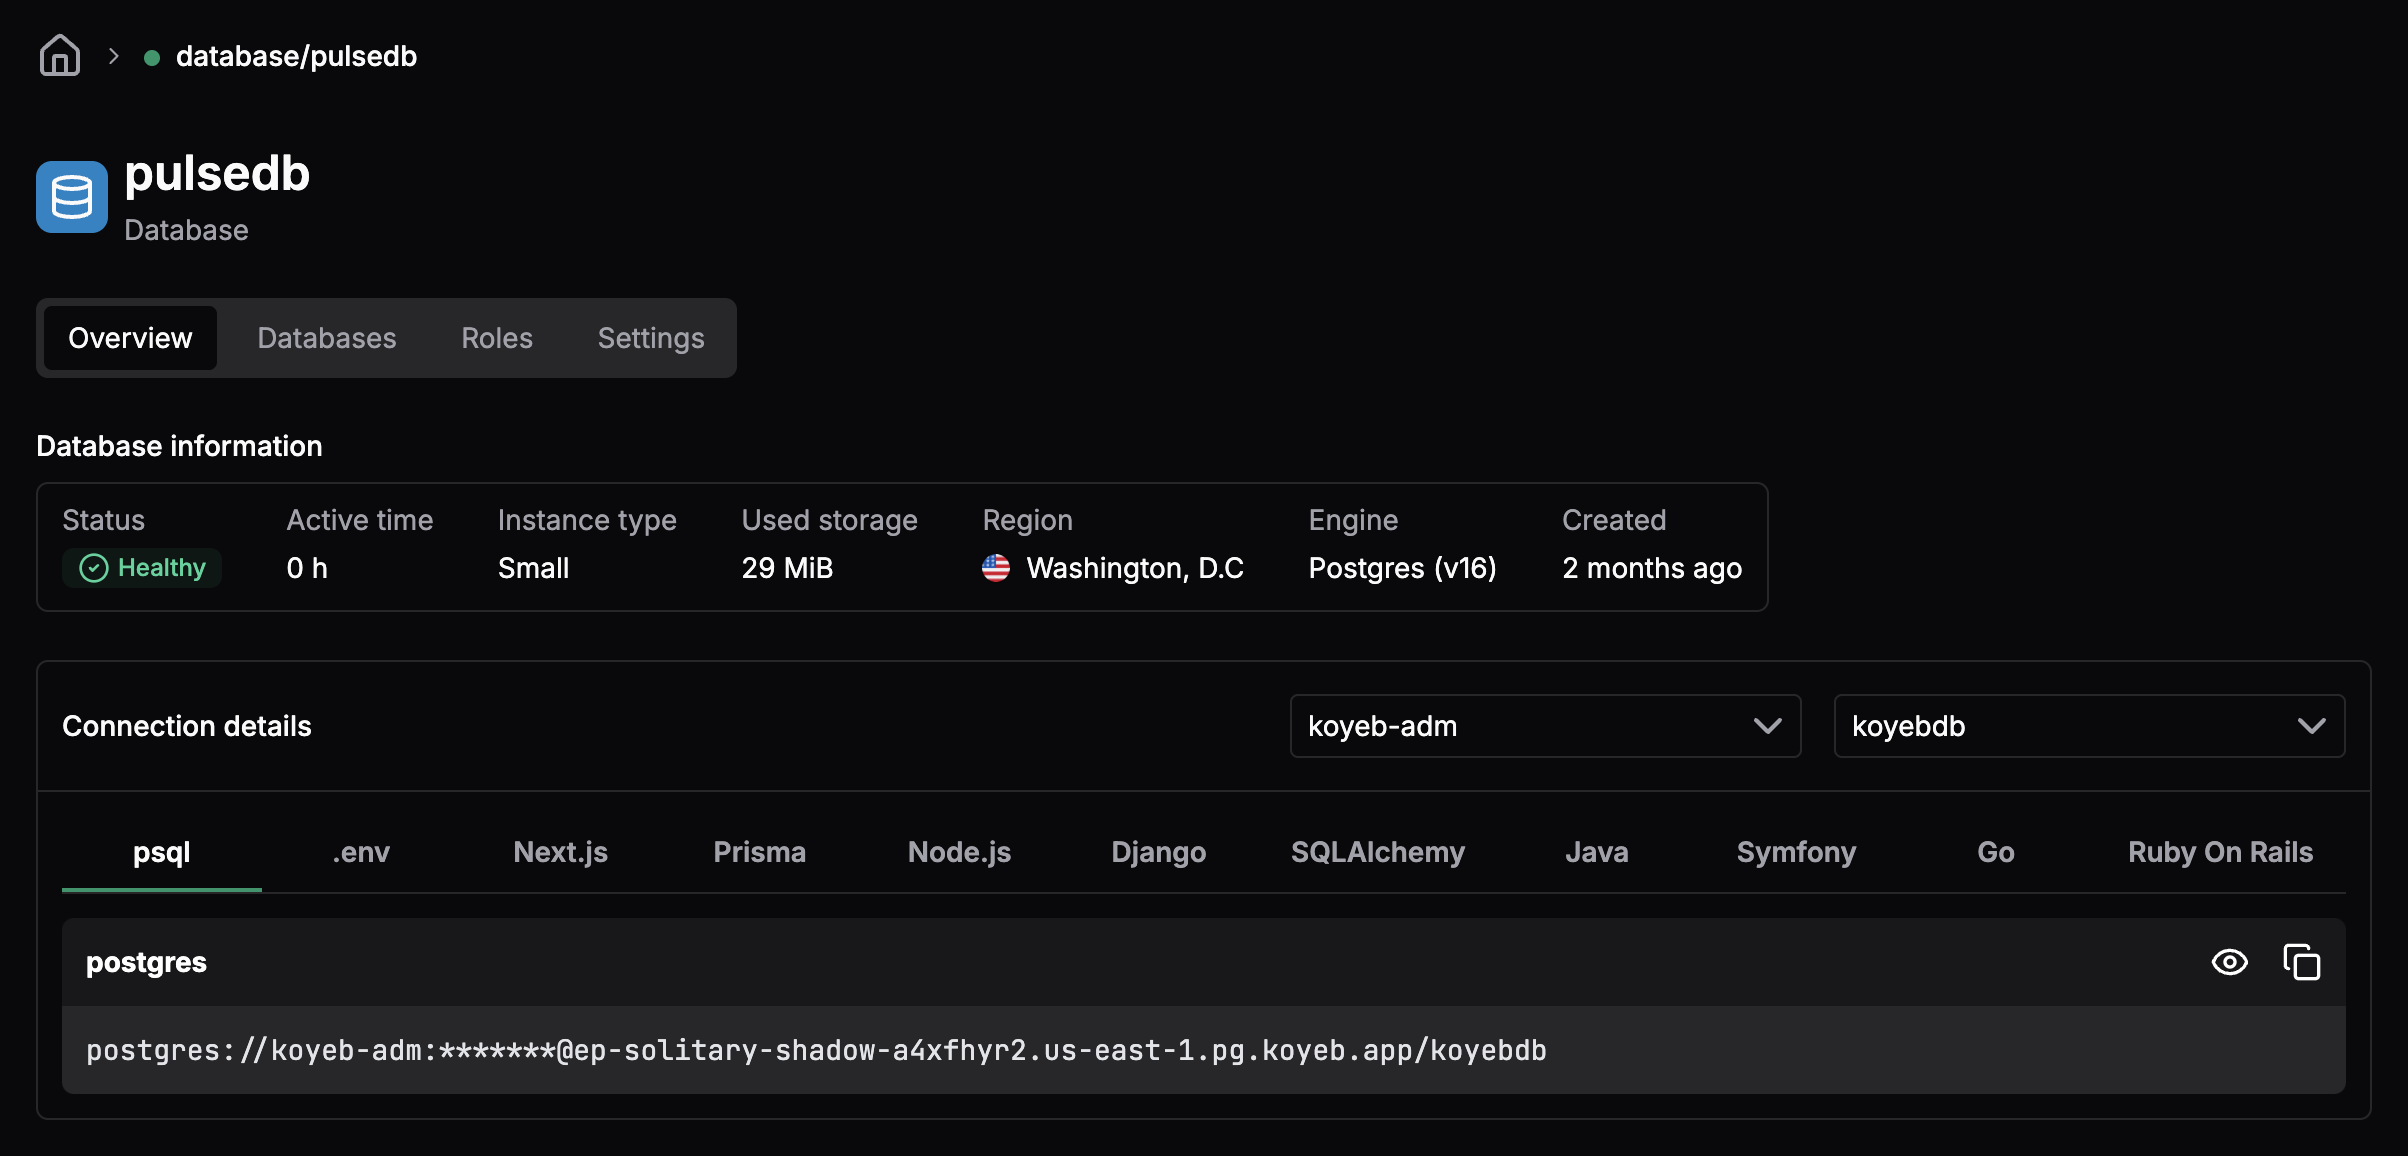Click the copy connection string icon
Image resolution: width=2408 pixels, height=1156 pixels.
pyautogui.click(x=2303, y=962)
